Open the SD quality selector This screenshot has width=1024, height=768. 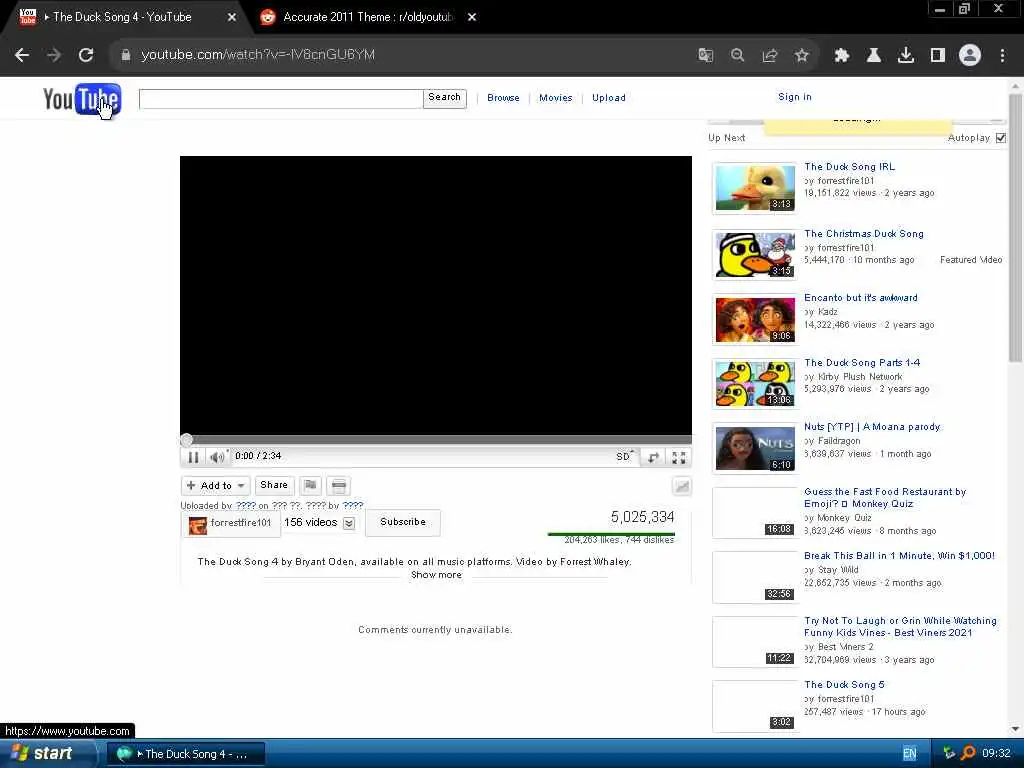624,456
